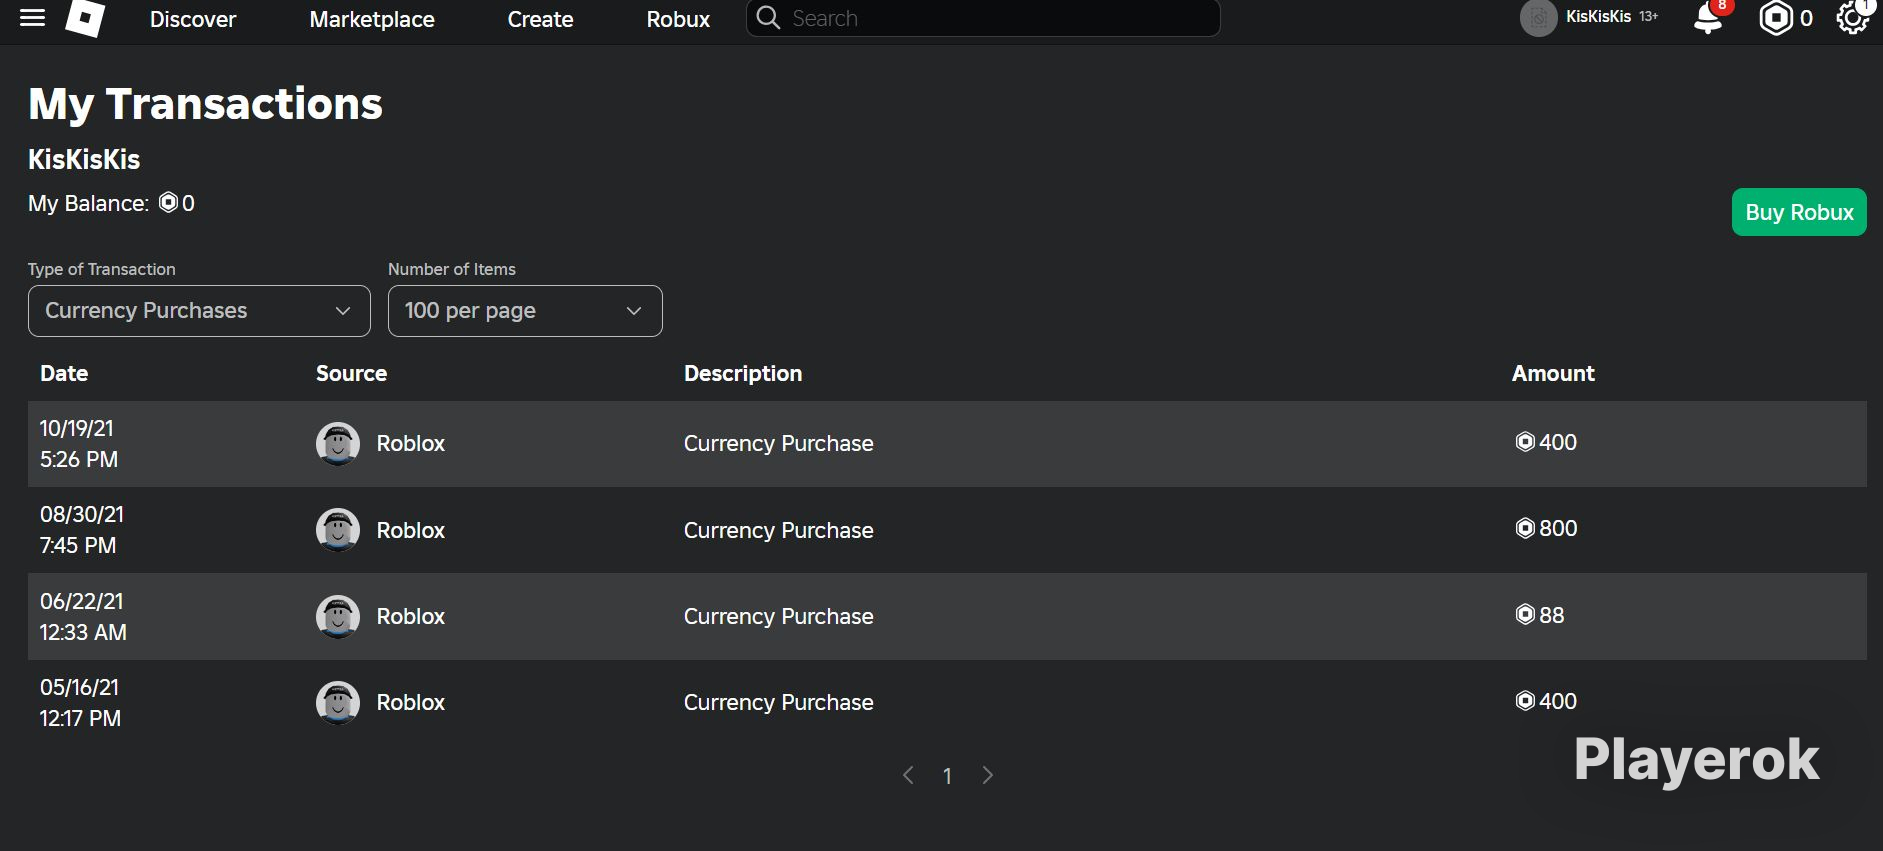The width and height of the screenshot is (1883, 851).
Task: Click Roblox avatar in the 06/22/21 row
Action: pos(338,616)
